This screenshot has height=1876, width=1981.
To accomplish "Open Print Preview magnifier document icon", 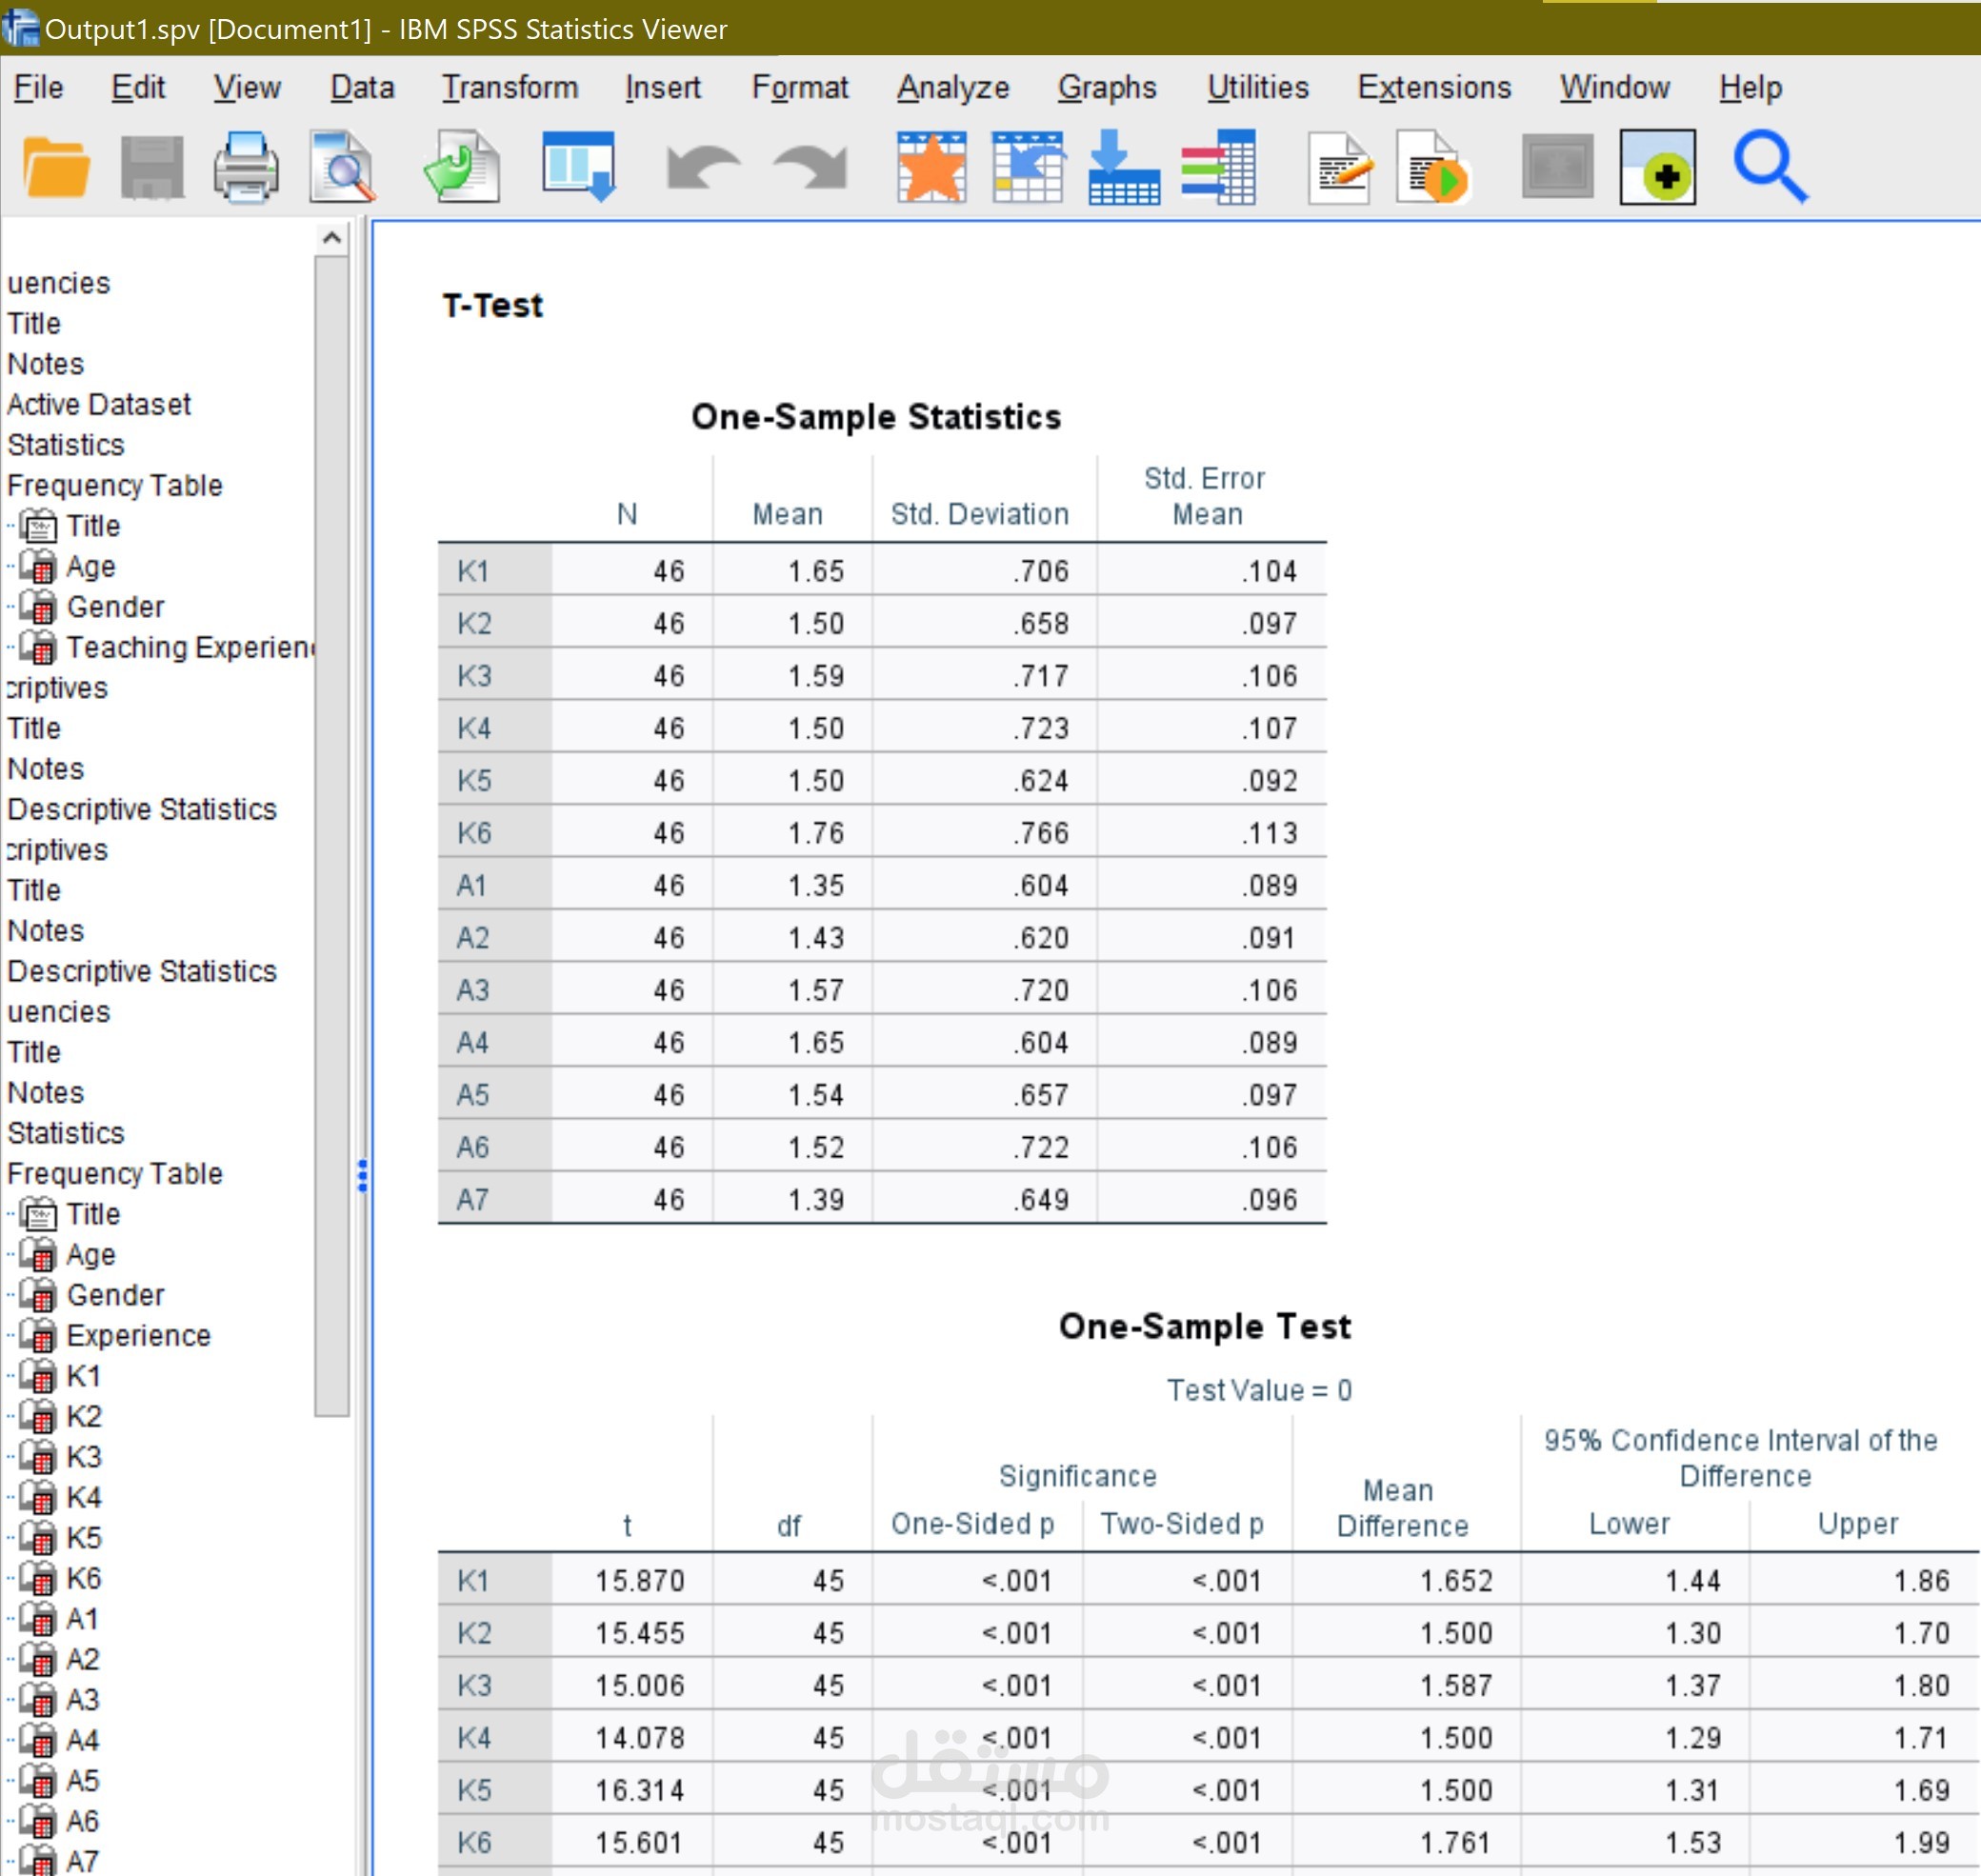I will (342, 167).
